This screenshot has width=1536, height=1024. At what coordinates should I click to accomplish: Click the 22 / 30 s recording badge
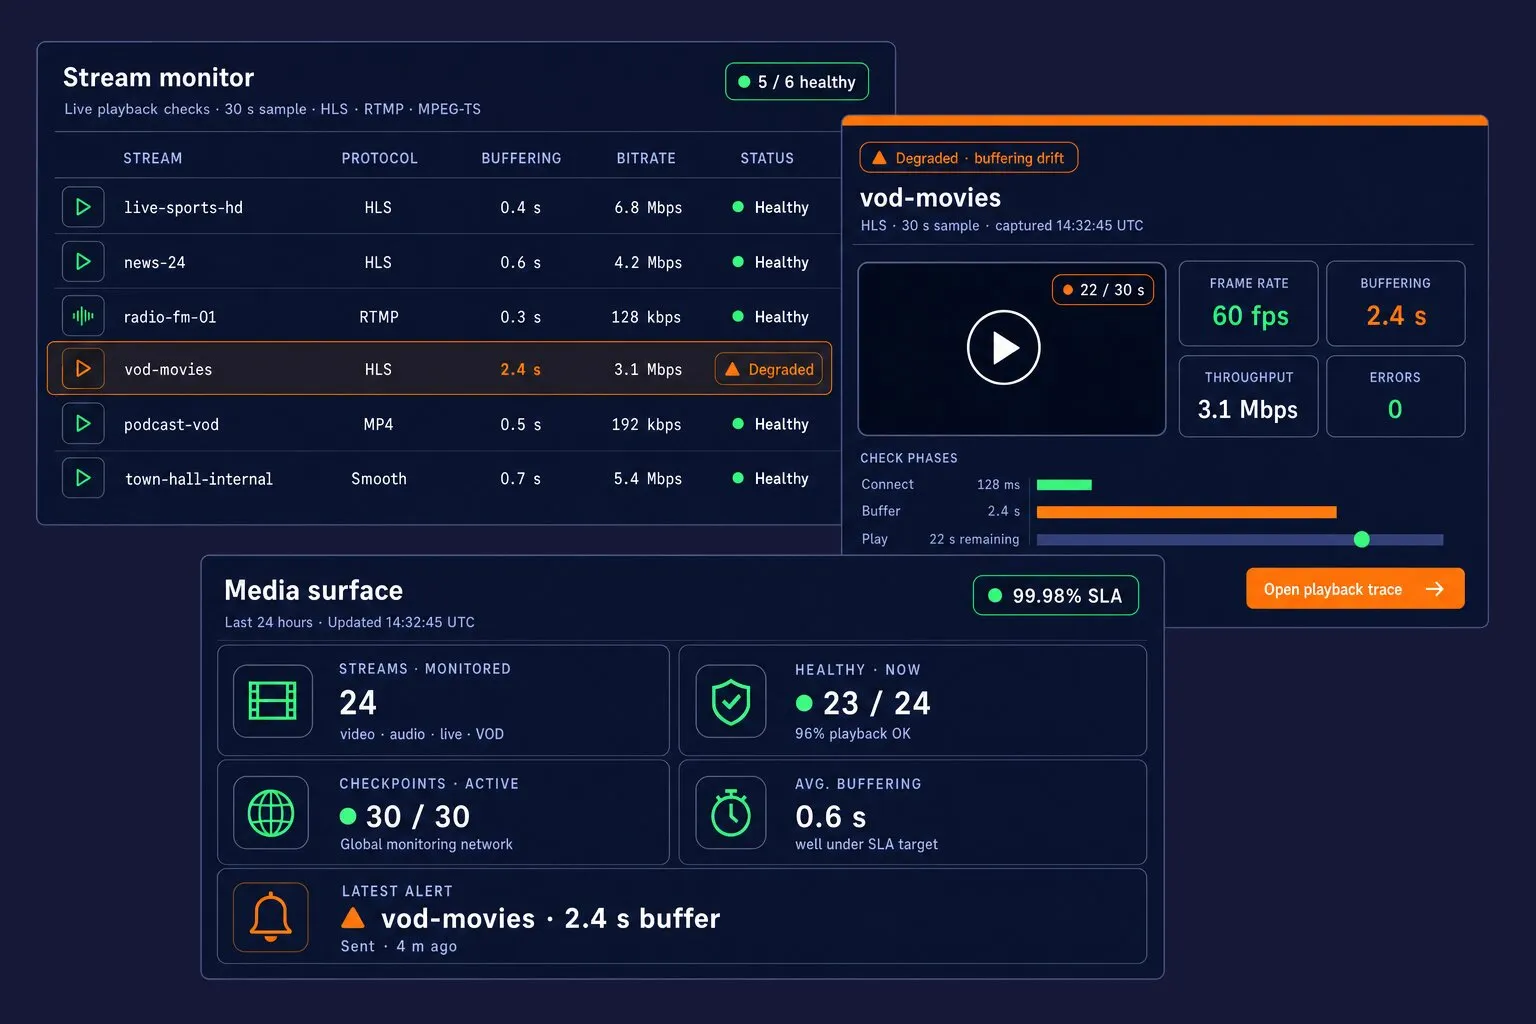tap(1103, 290)
